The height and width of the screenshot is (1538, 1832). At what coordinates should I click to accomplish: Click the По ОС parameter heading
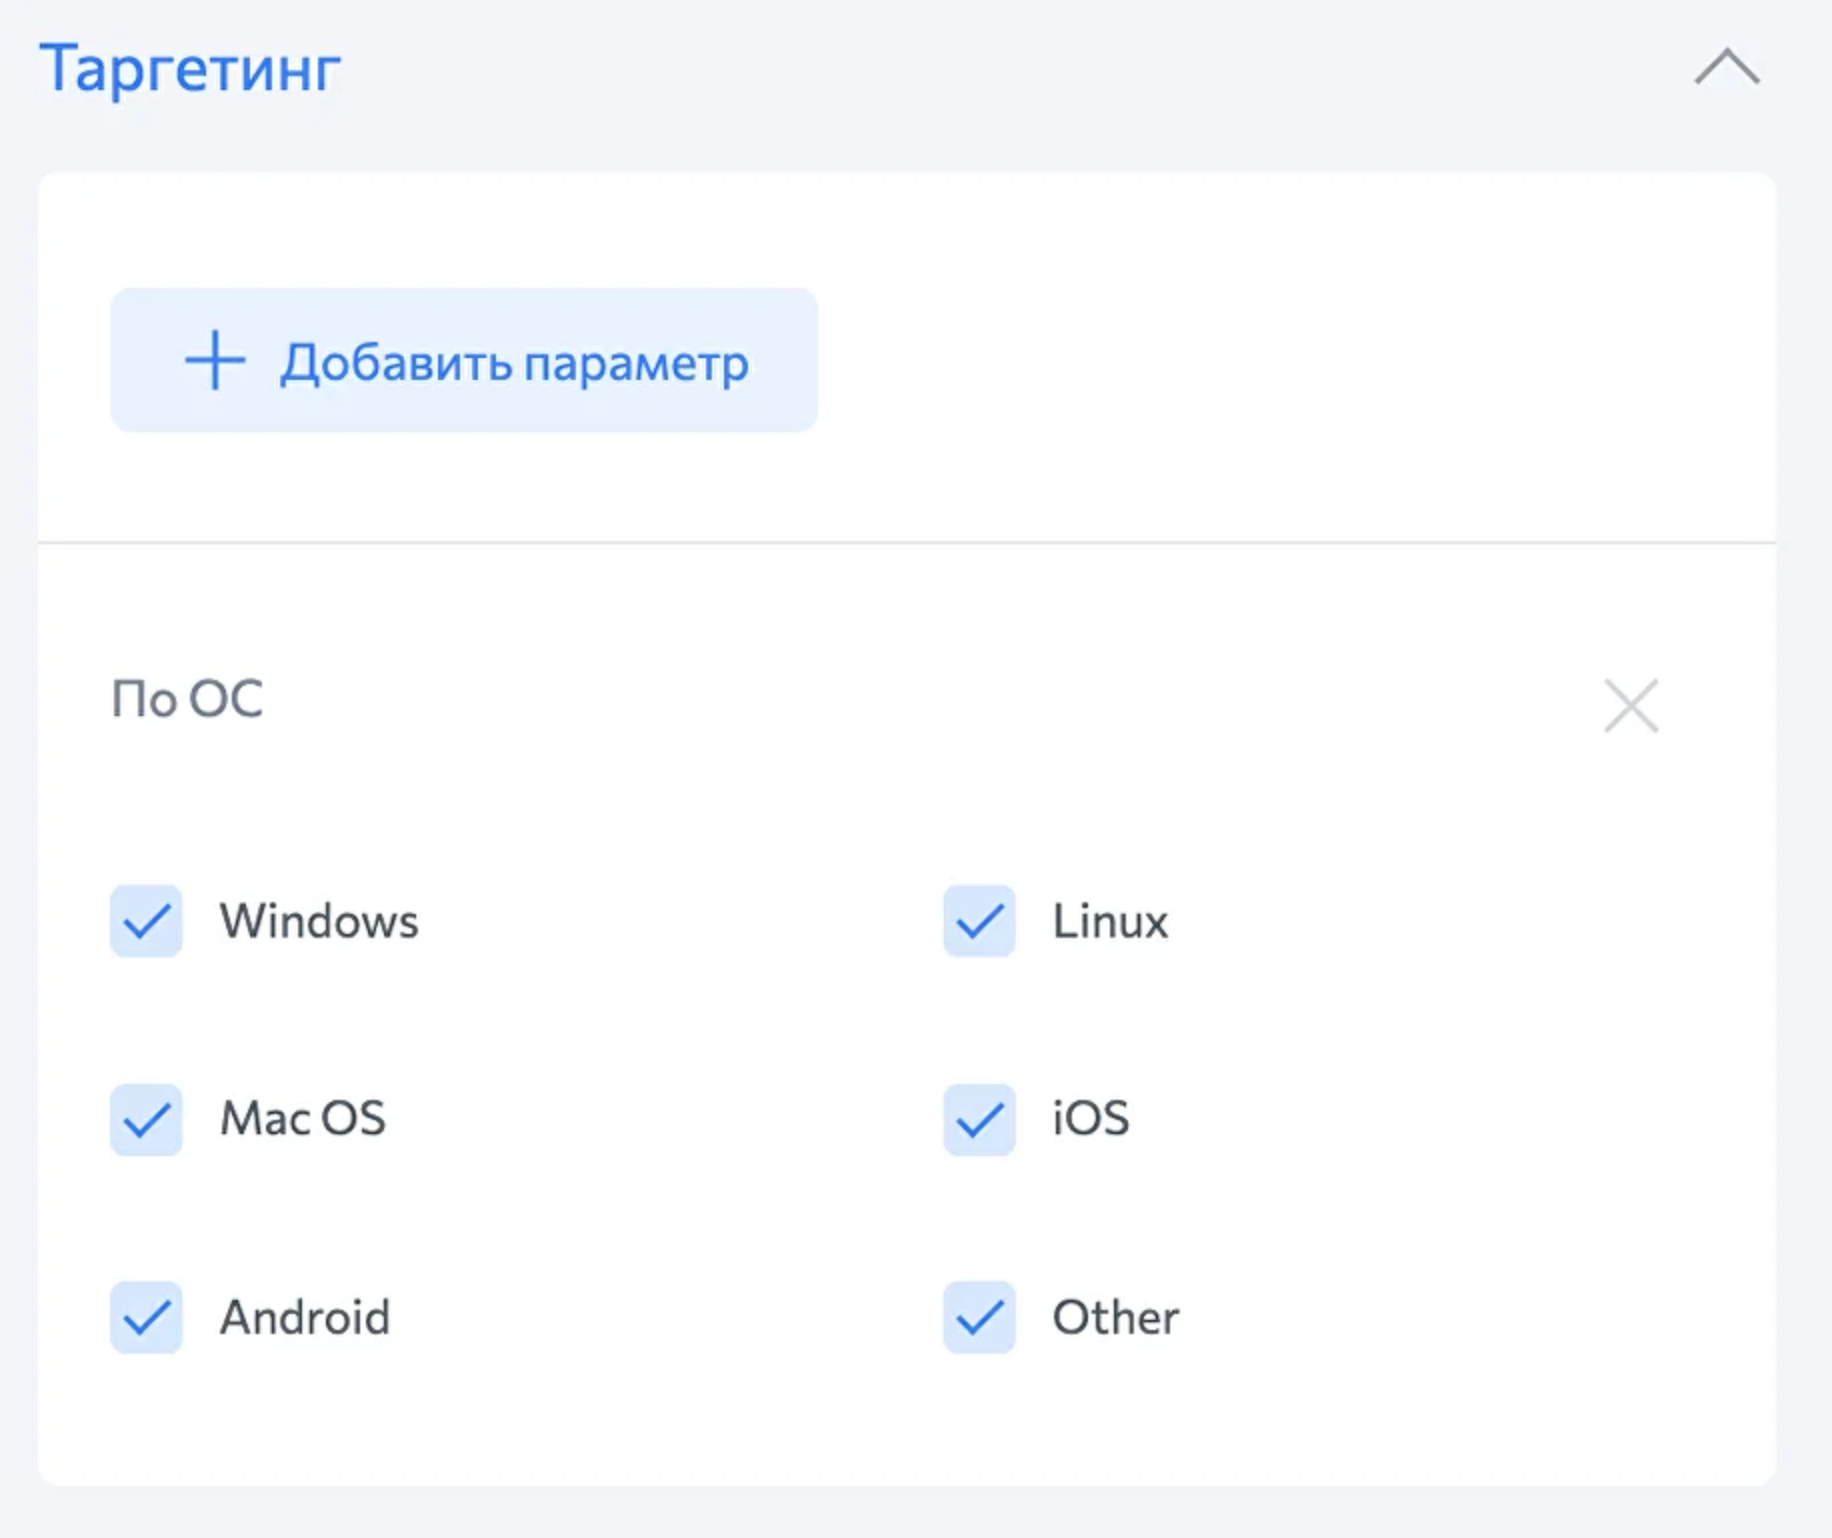[x=187, y=699]
